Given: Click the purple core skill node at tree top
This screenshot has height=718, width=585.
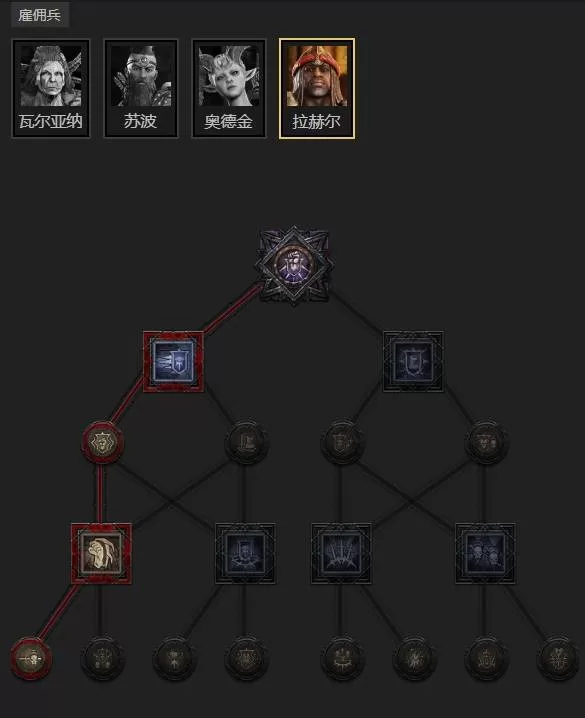Looking at the screenshot, I should tap(294, 264).
